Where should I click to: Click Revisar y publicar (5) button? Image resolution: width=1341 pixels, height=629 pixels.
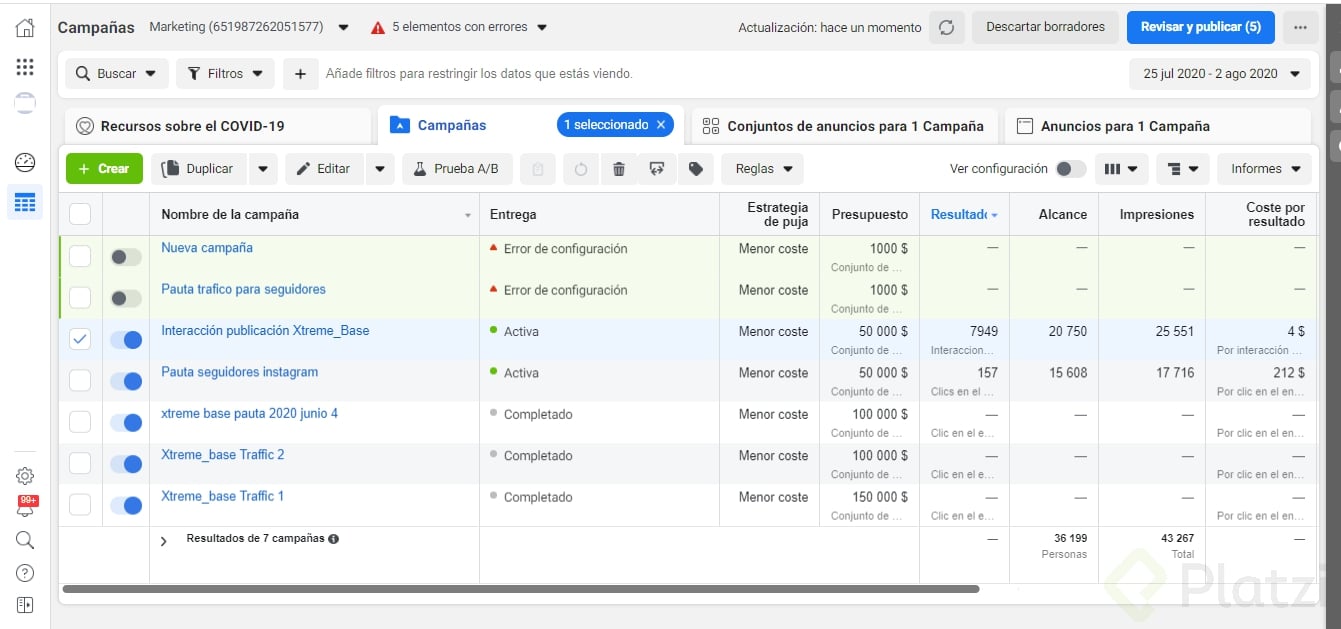click(x=1200, y=27)
